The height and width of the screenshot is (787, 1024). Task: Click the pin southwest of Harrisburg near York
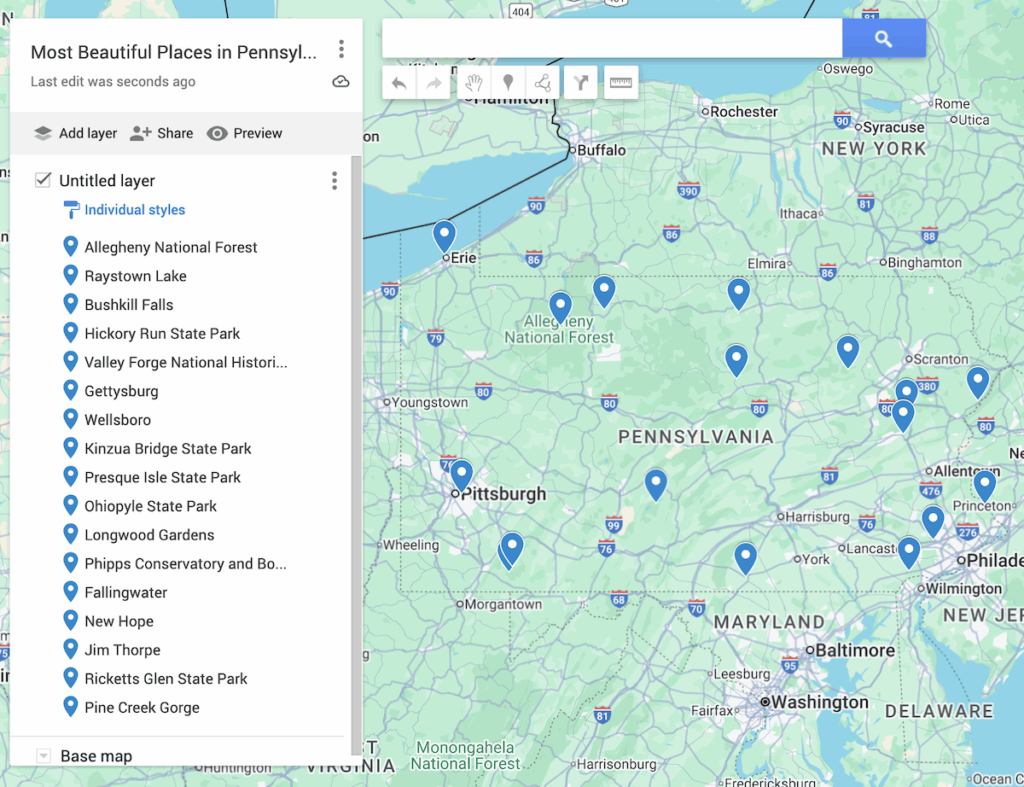[745, 557]
